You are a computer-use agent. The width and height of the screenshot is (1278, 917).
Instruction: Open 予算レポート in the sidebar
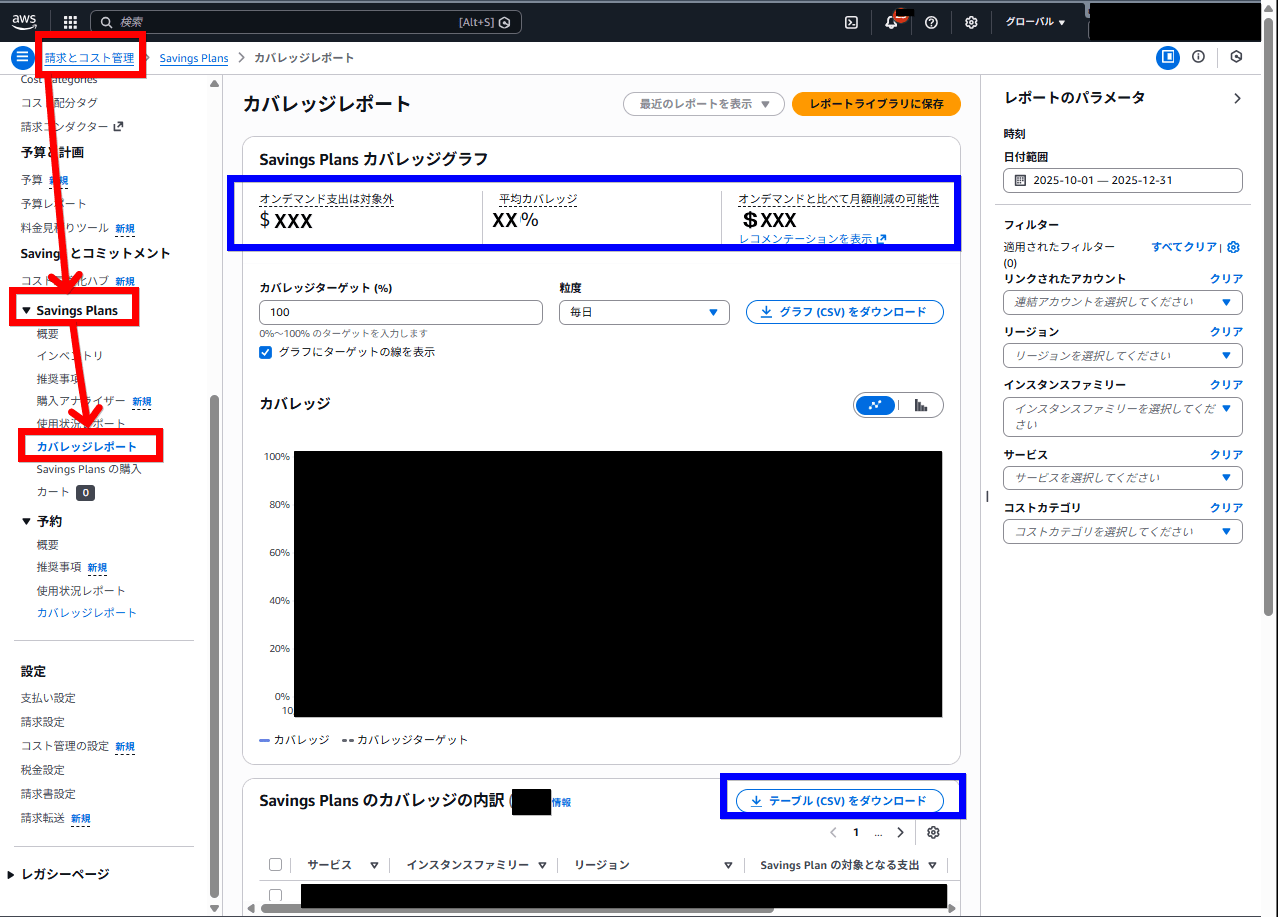54,204
